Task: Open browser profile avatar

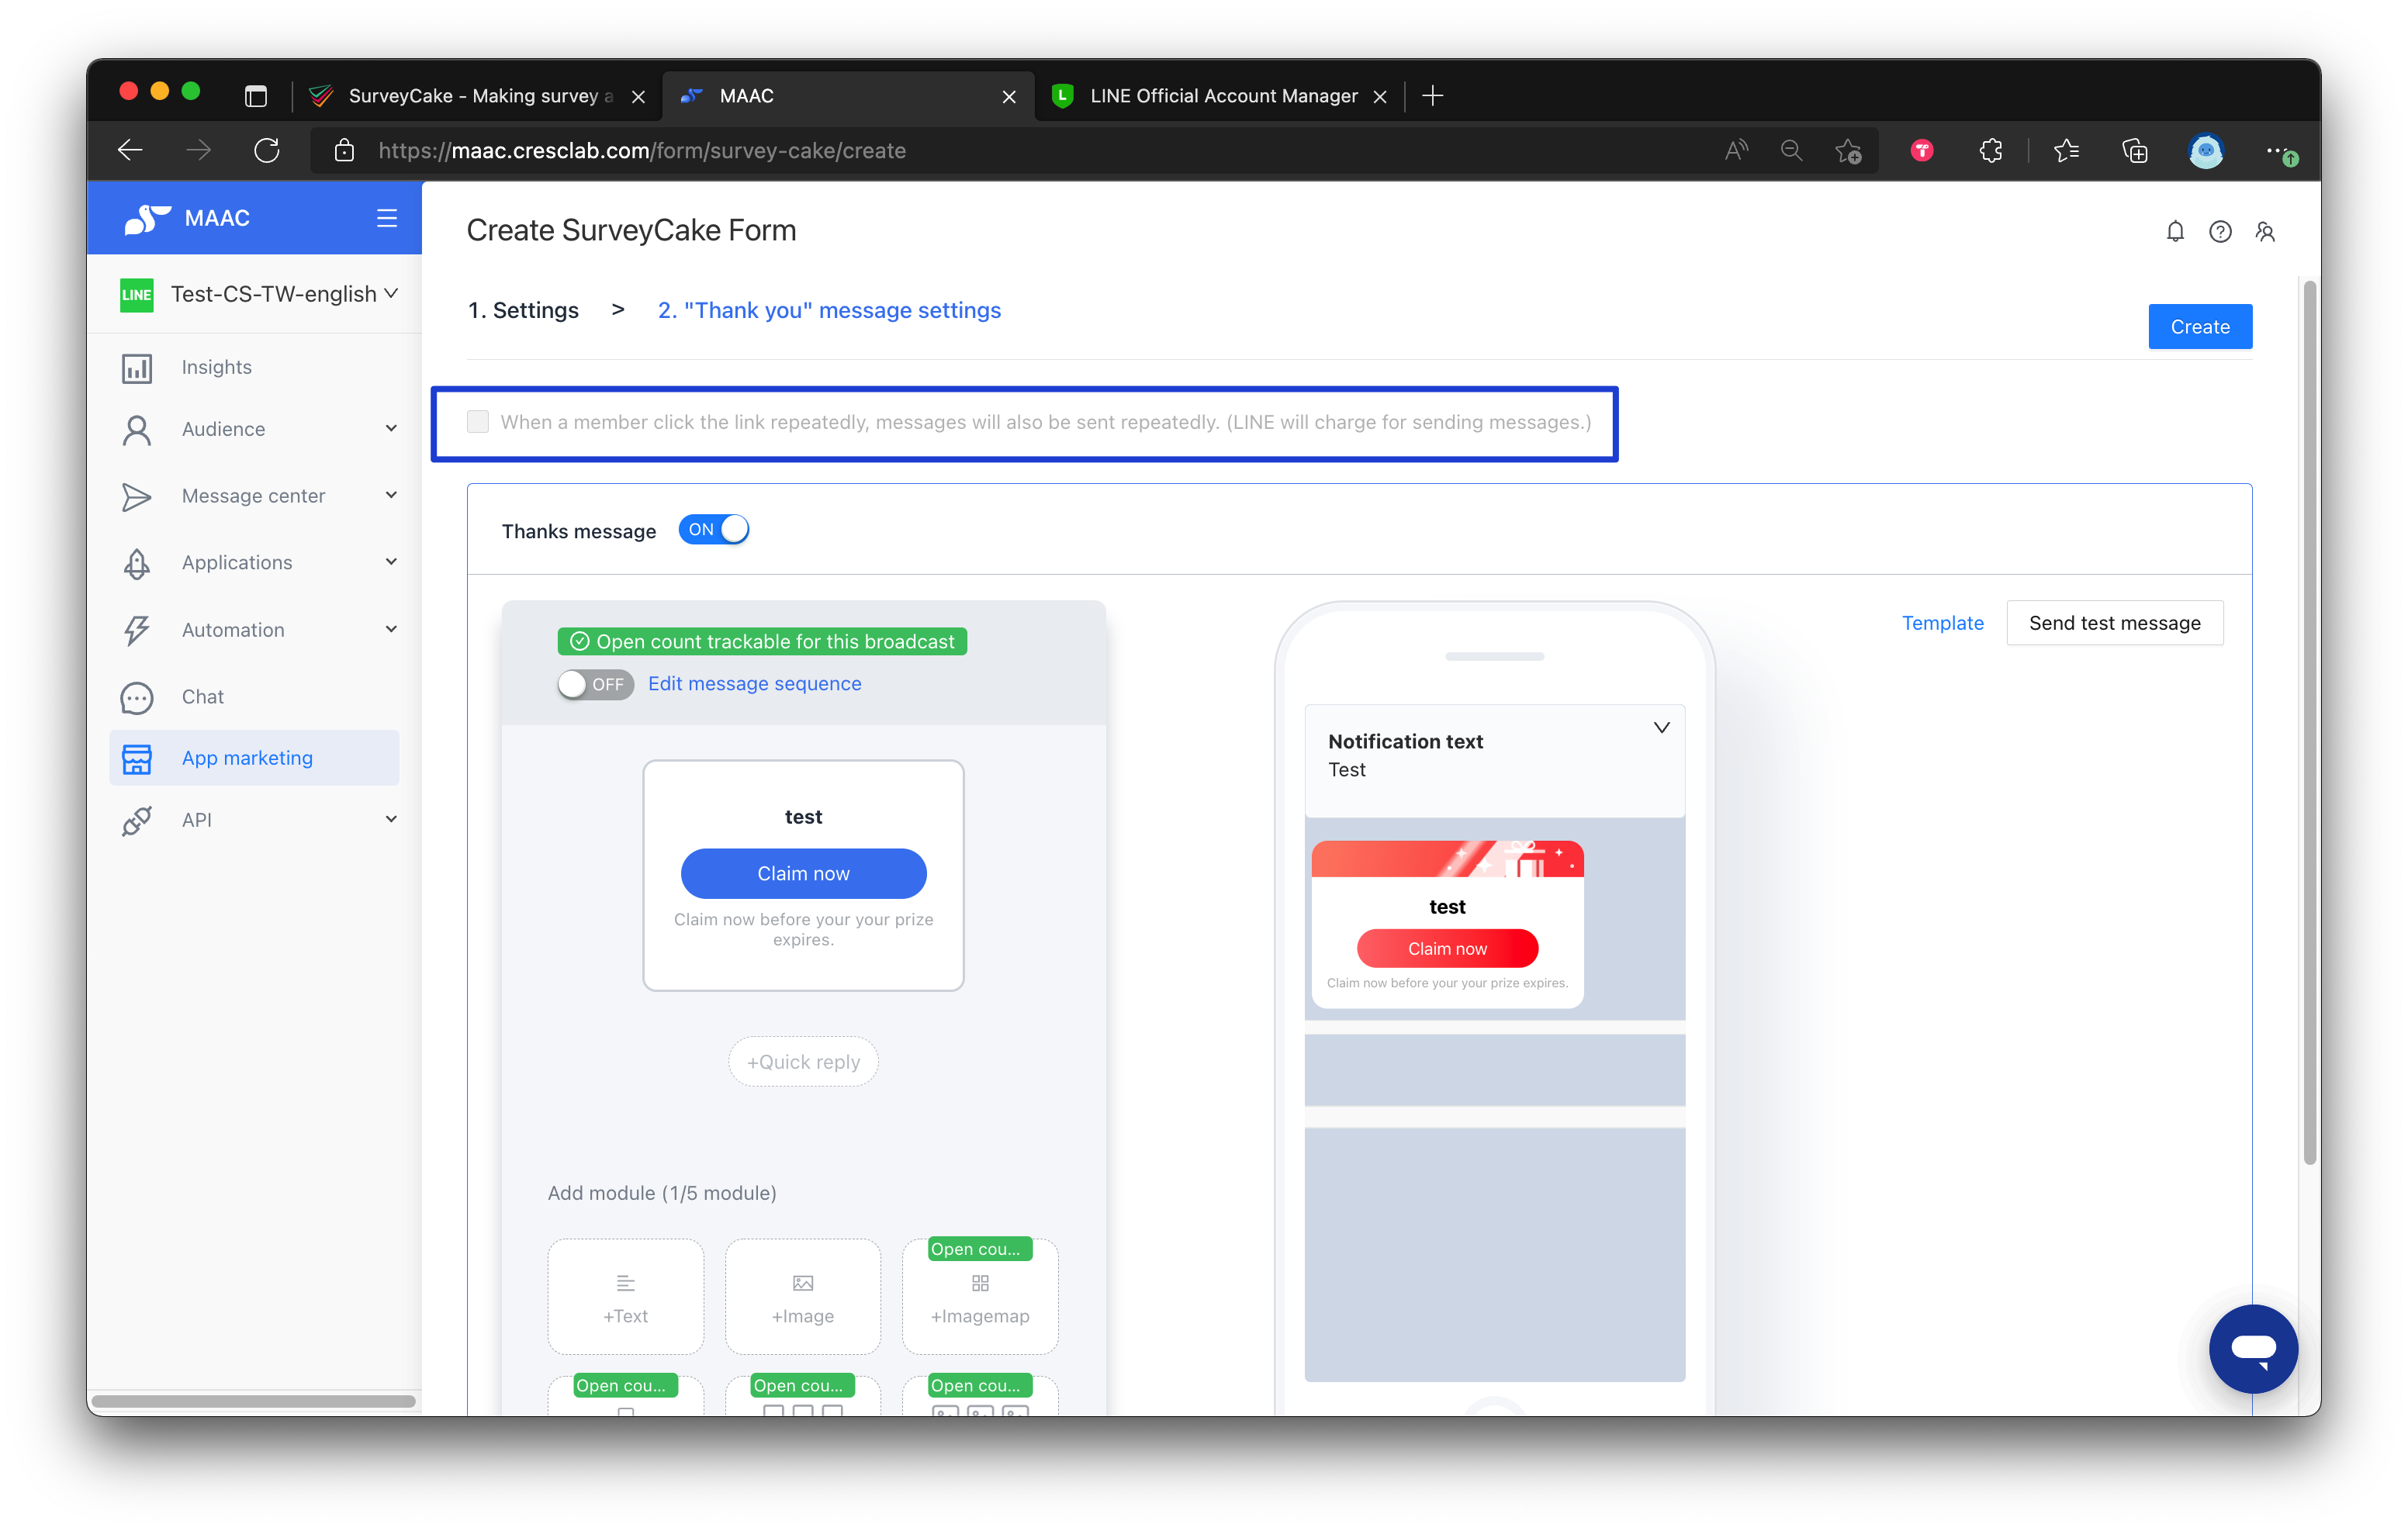Action: (2205, 151)
